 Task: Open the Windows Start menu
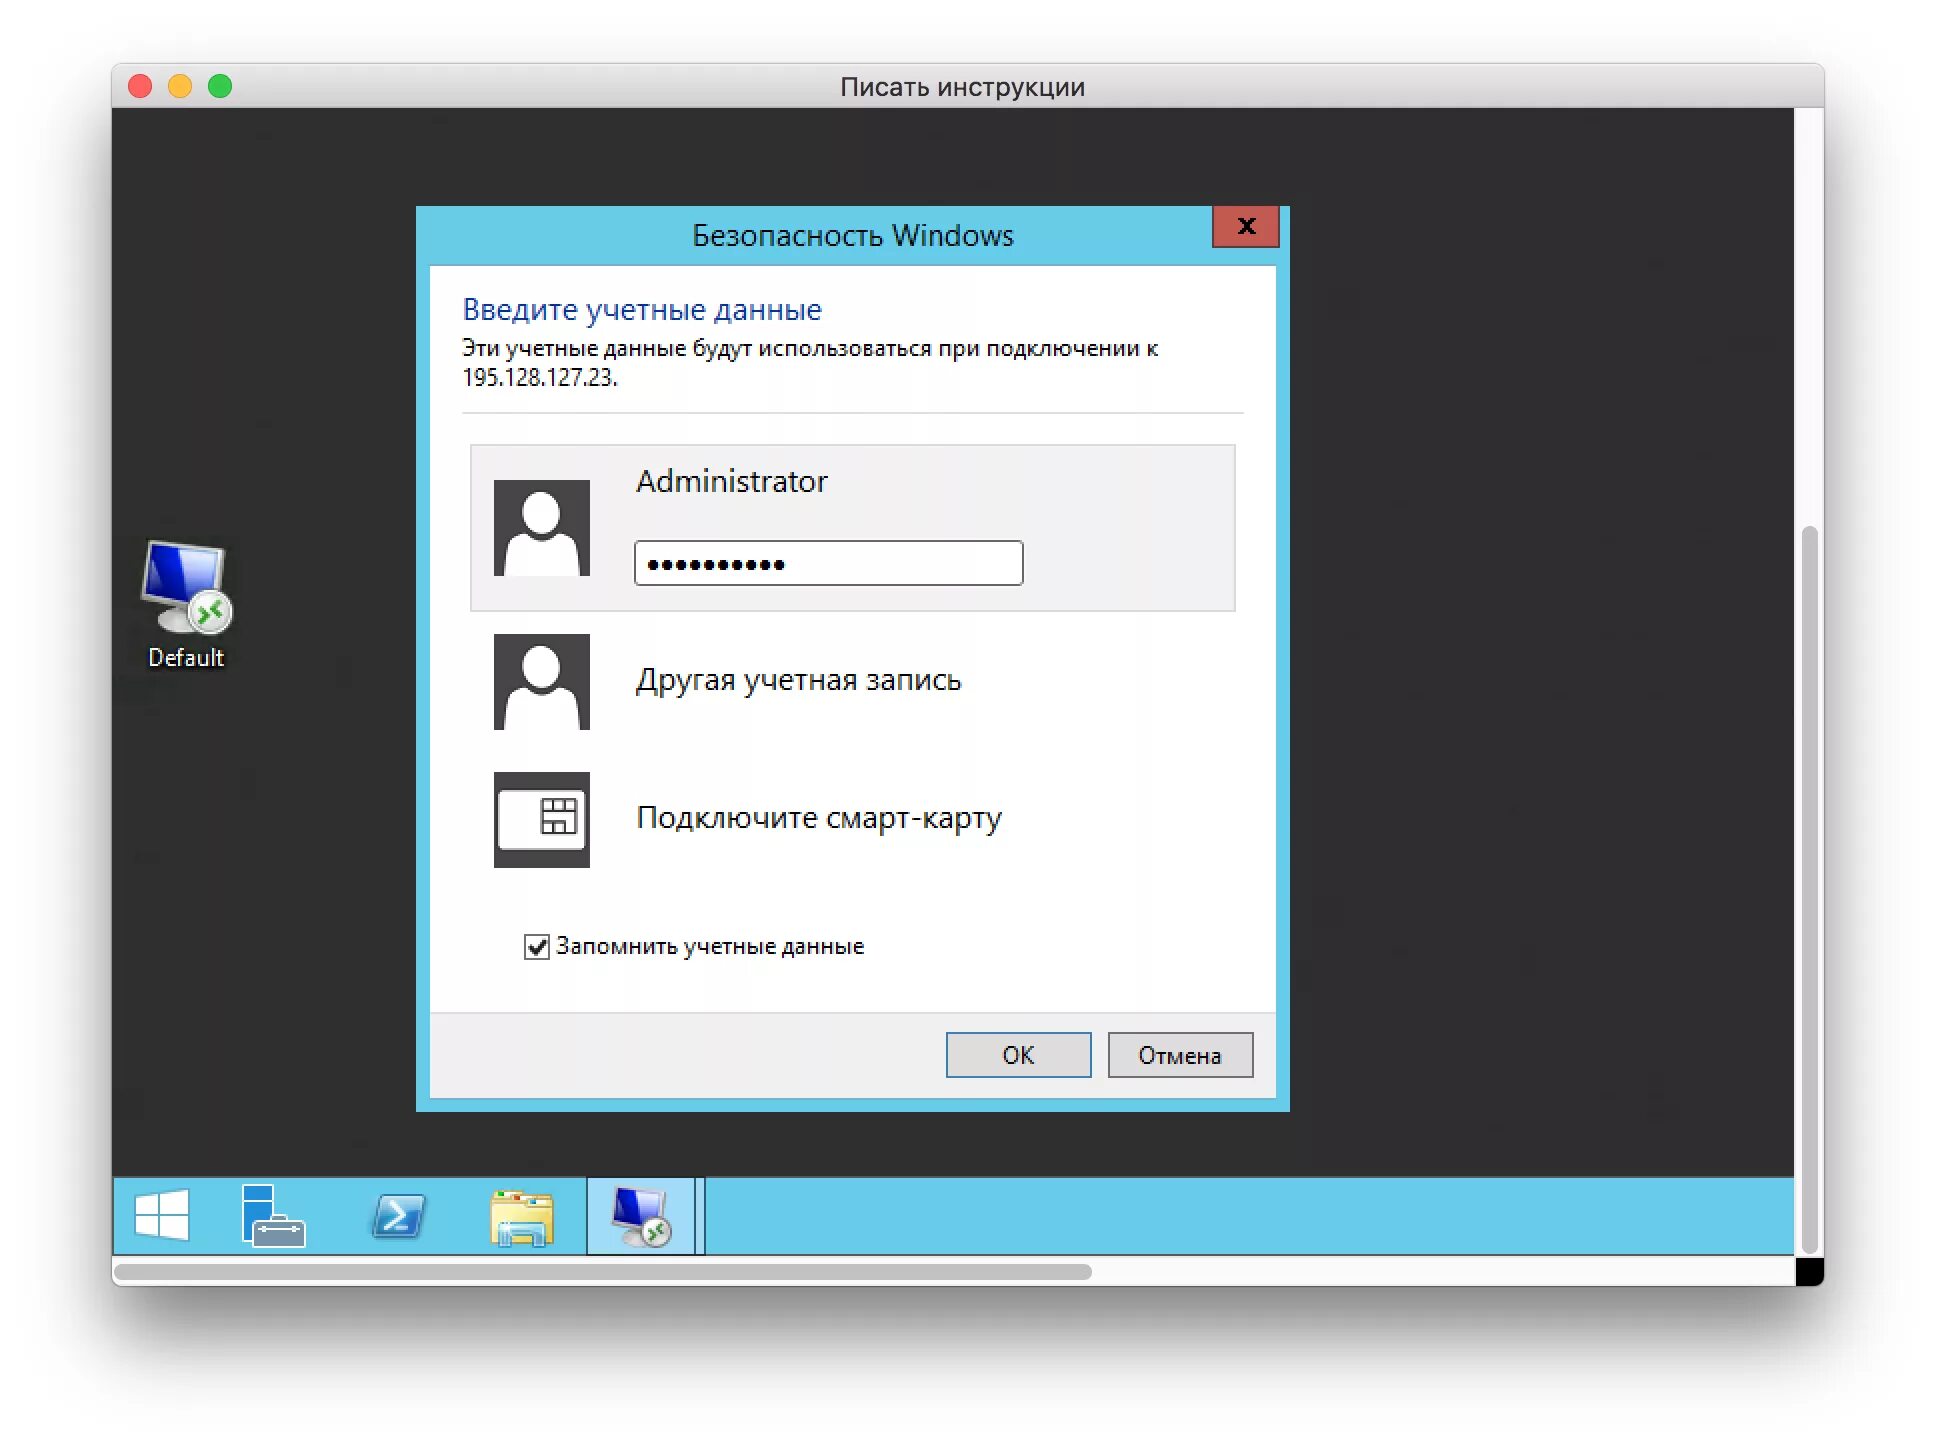(162, 1216)
